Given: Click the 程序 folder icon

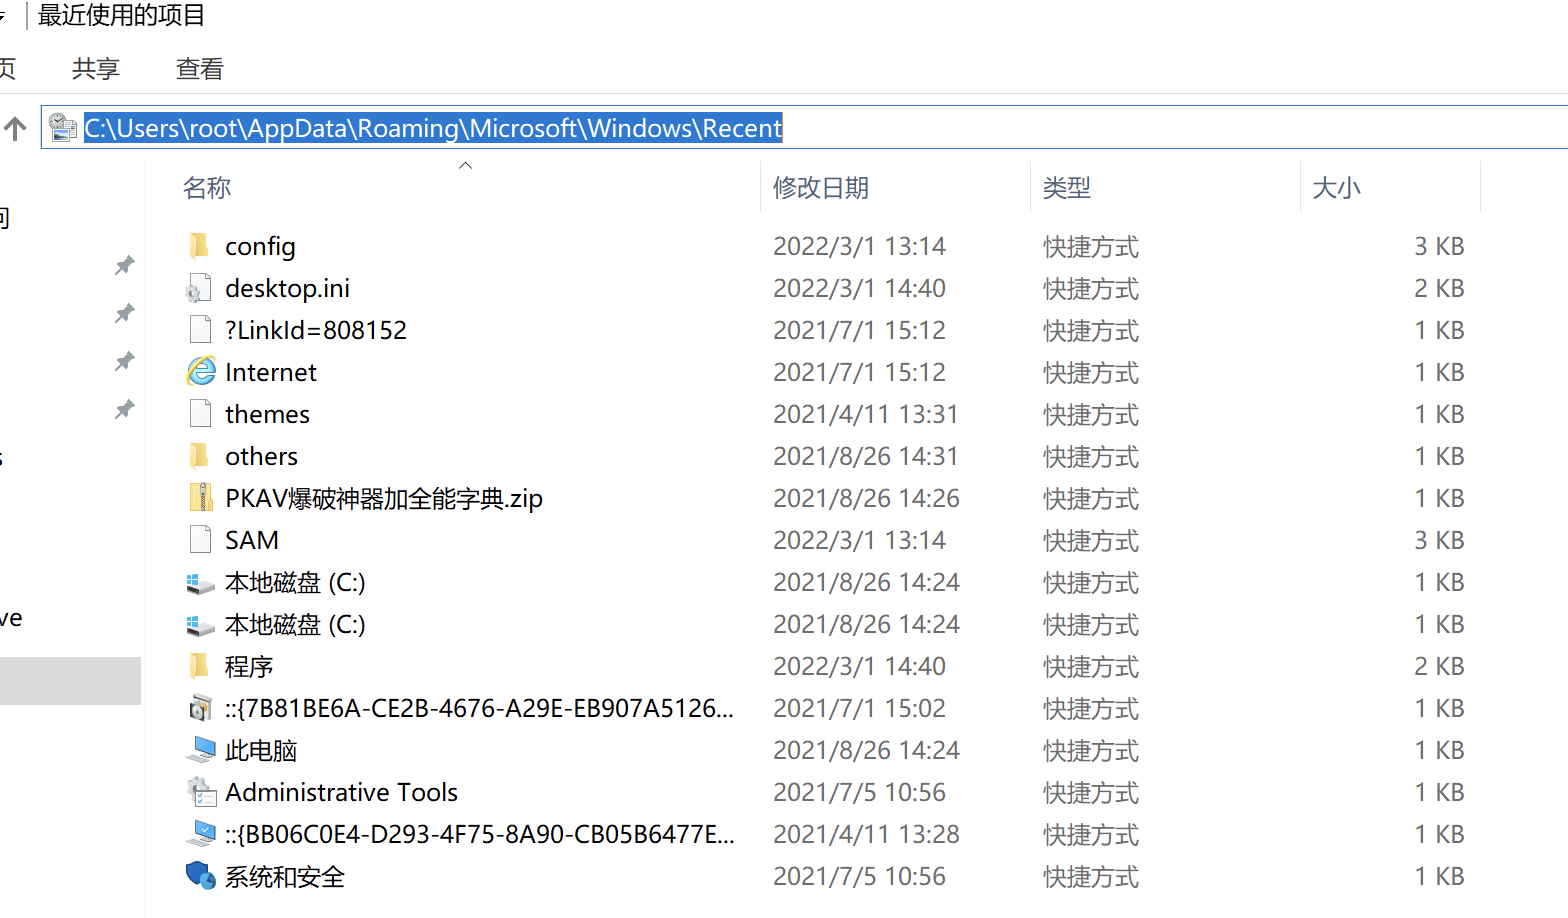Looking at the screenshot, I should [200, 666].
